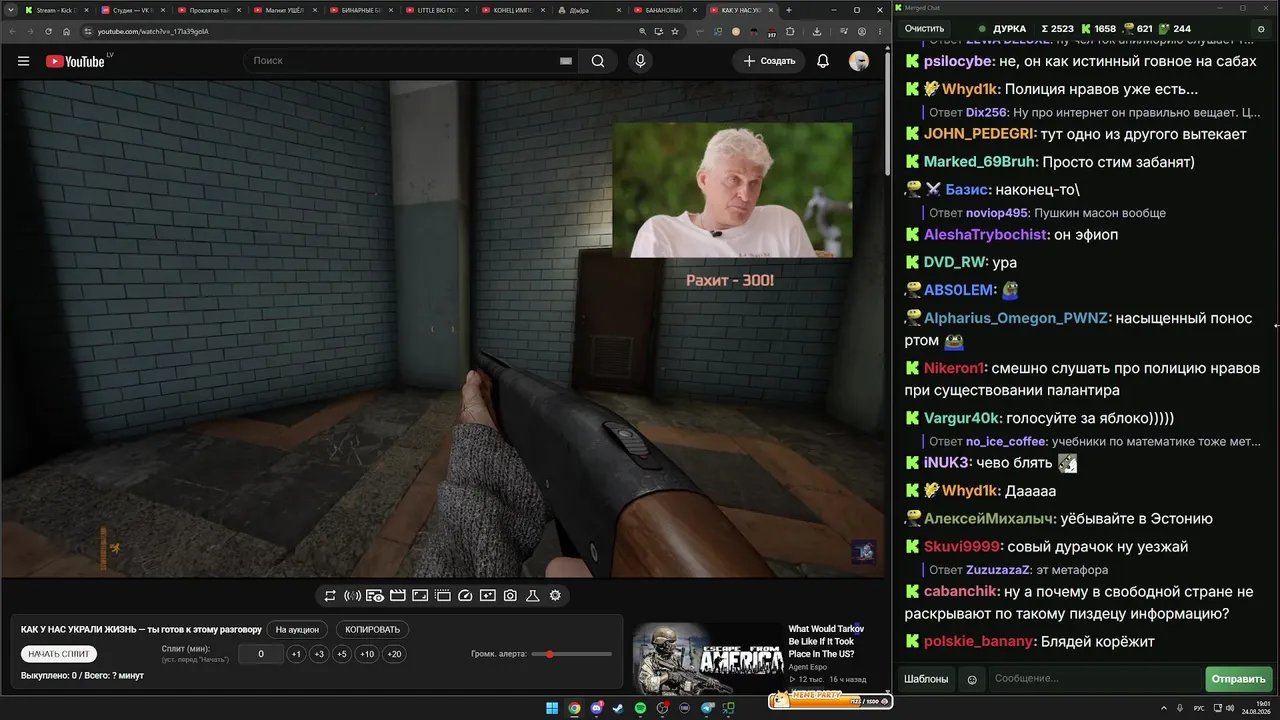Go back in browser history
The height and width of the screenshot is (720, 1280).
14,31
